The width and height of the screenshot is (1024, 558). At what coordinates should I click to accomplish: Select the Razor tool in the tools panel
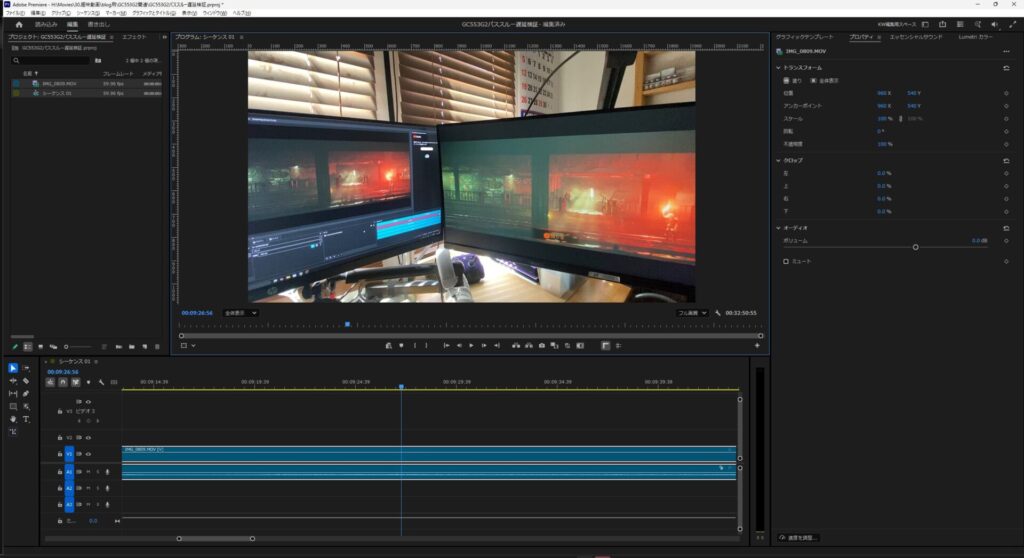(x=26, y=381)
